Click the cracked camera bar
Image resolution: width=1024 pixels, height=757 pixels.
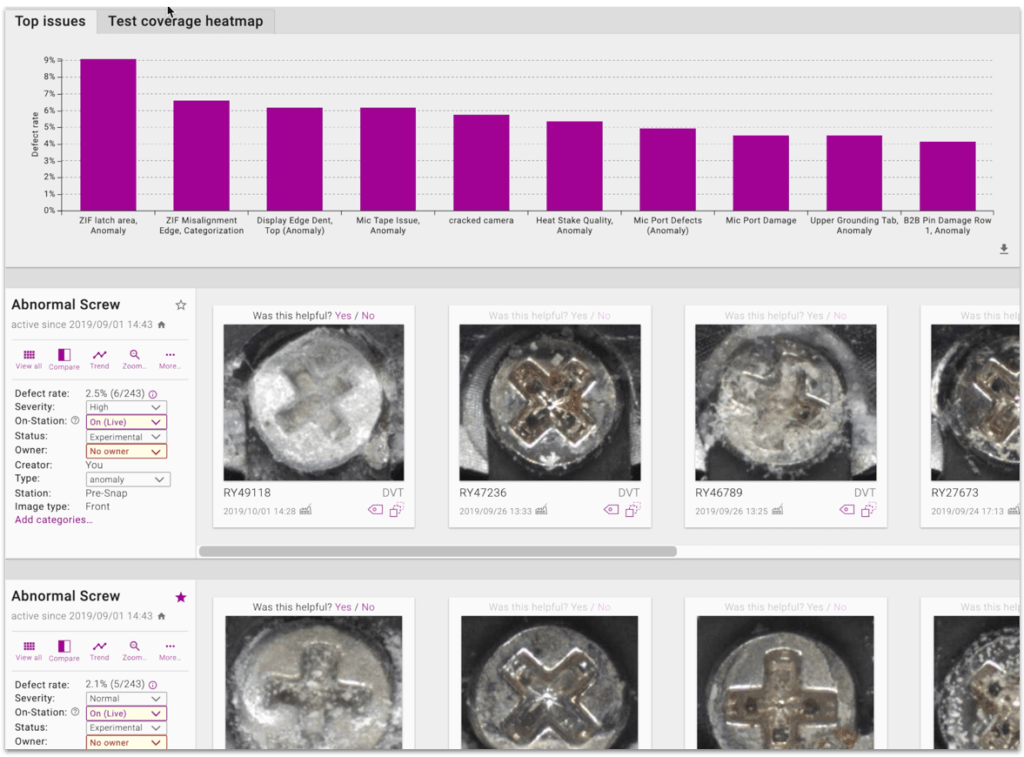coord(481,163)
